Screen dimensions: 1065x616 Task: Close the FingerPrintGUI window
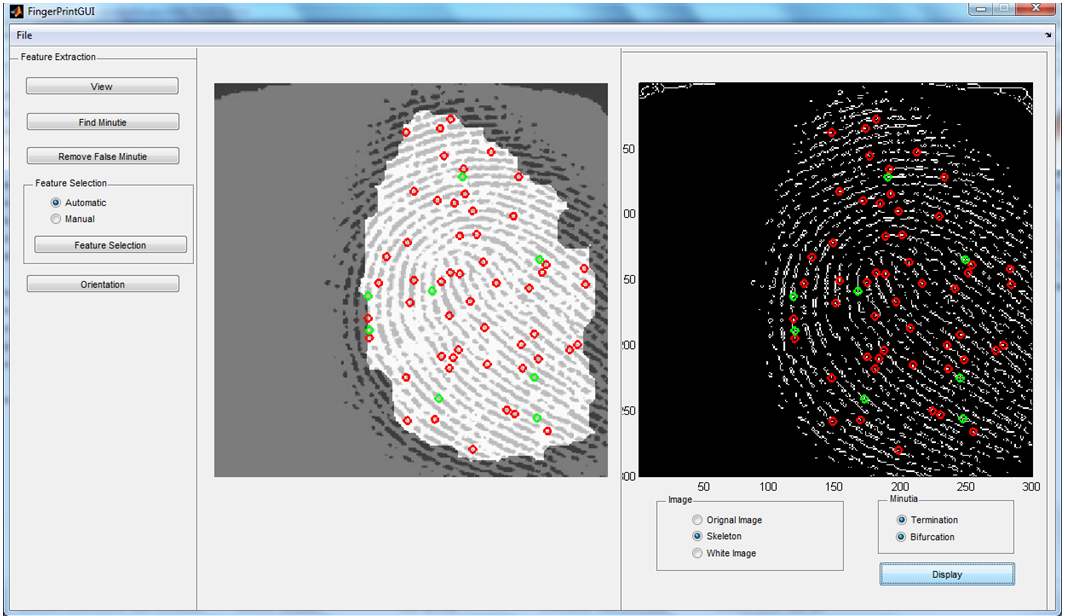tap(1037, 8)
